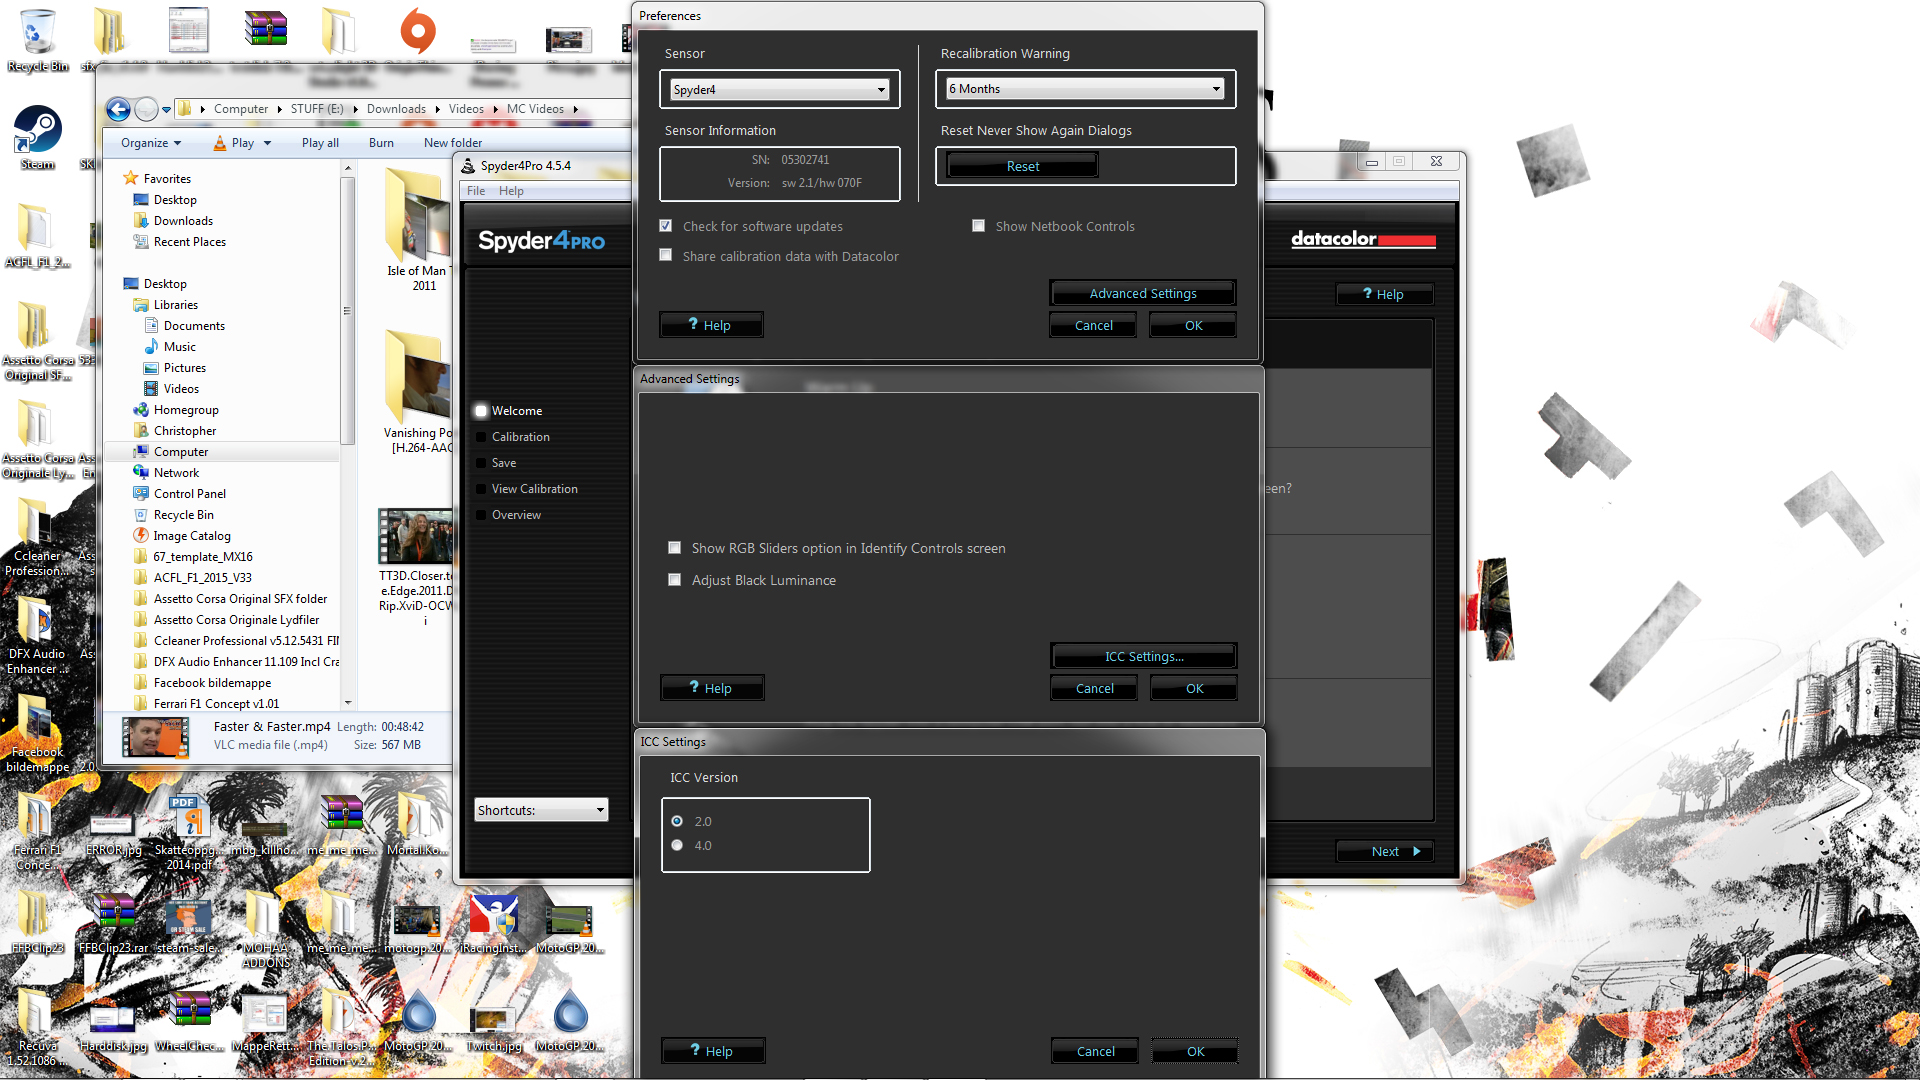The image size is (1920, 1080).
Task: Enable Show Netbook Controls checkbox
Action: tap(979, 226)
